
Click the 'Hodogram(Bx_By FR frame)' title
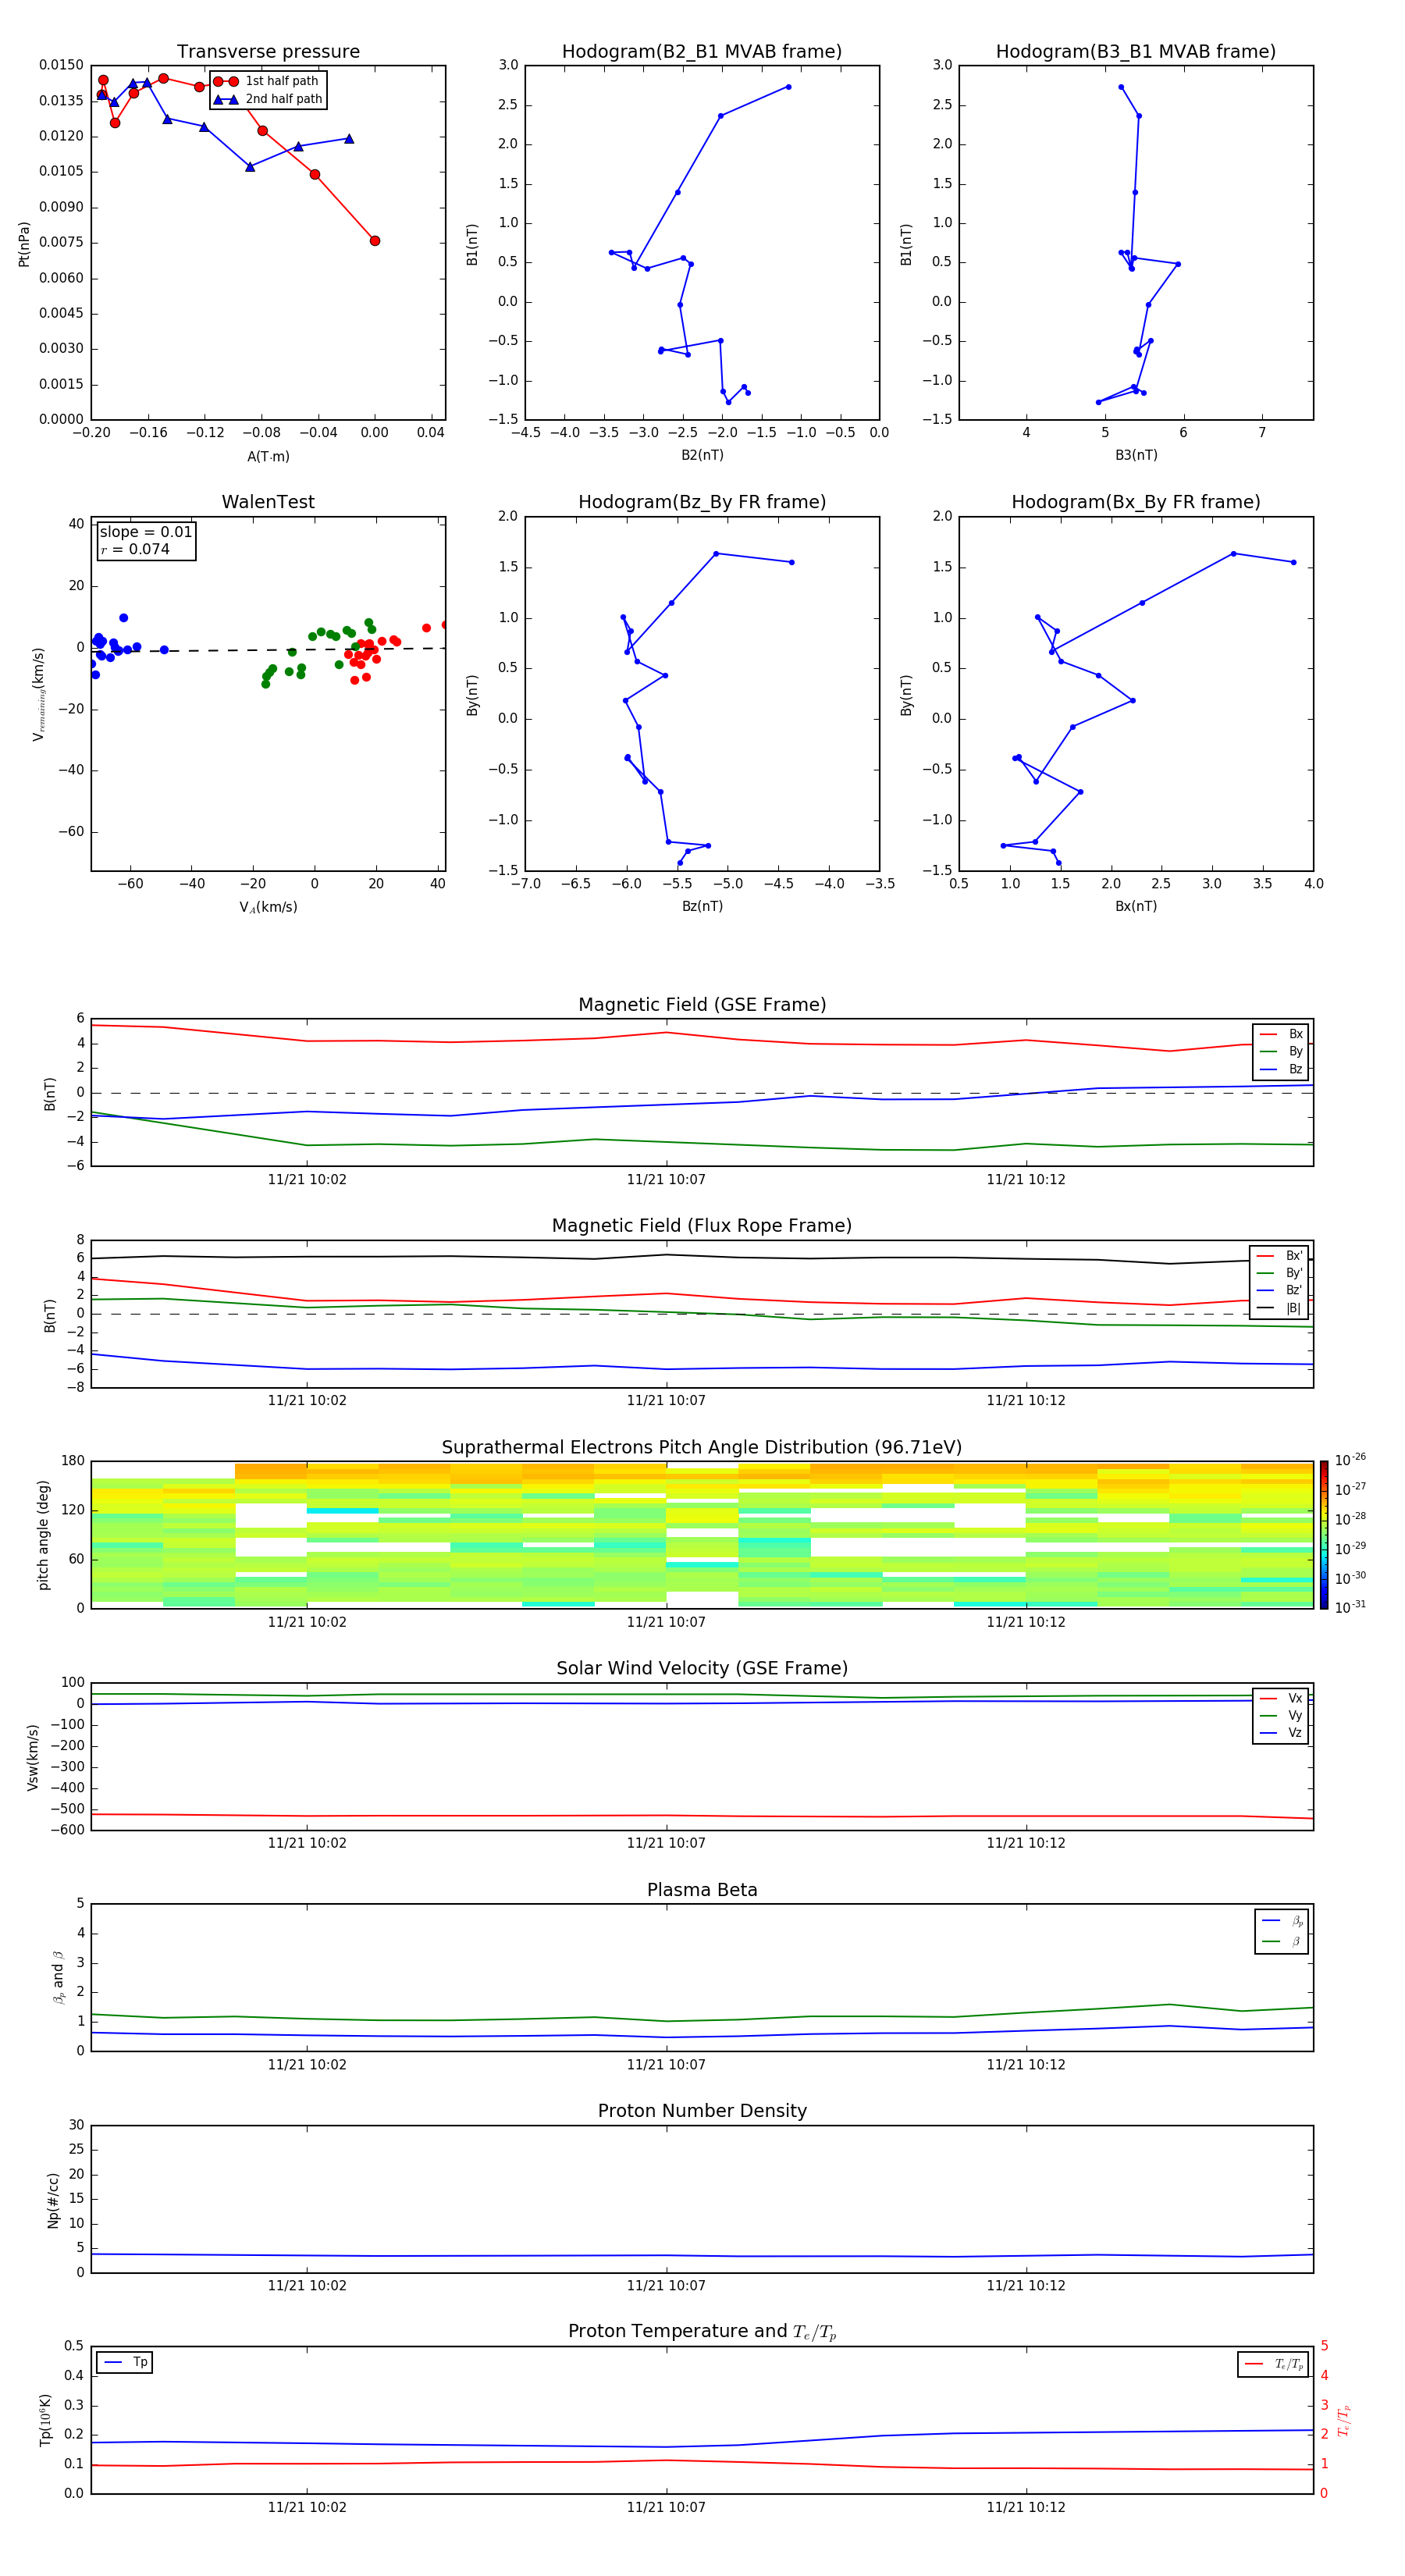click(x=1136, y=502)
